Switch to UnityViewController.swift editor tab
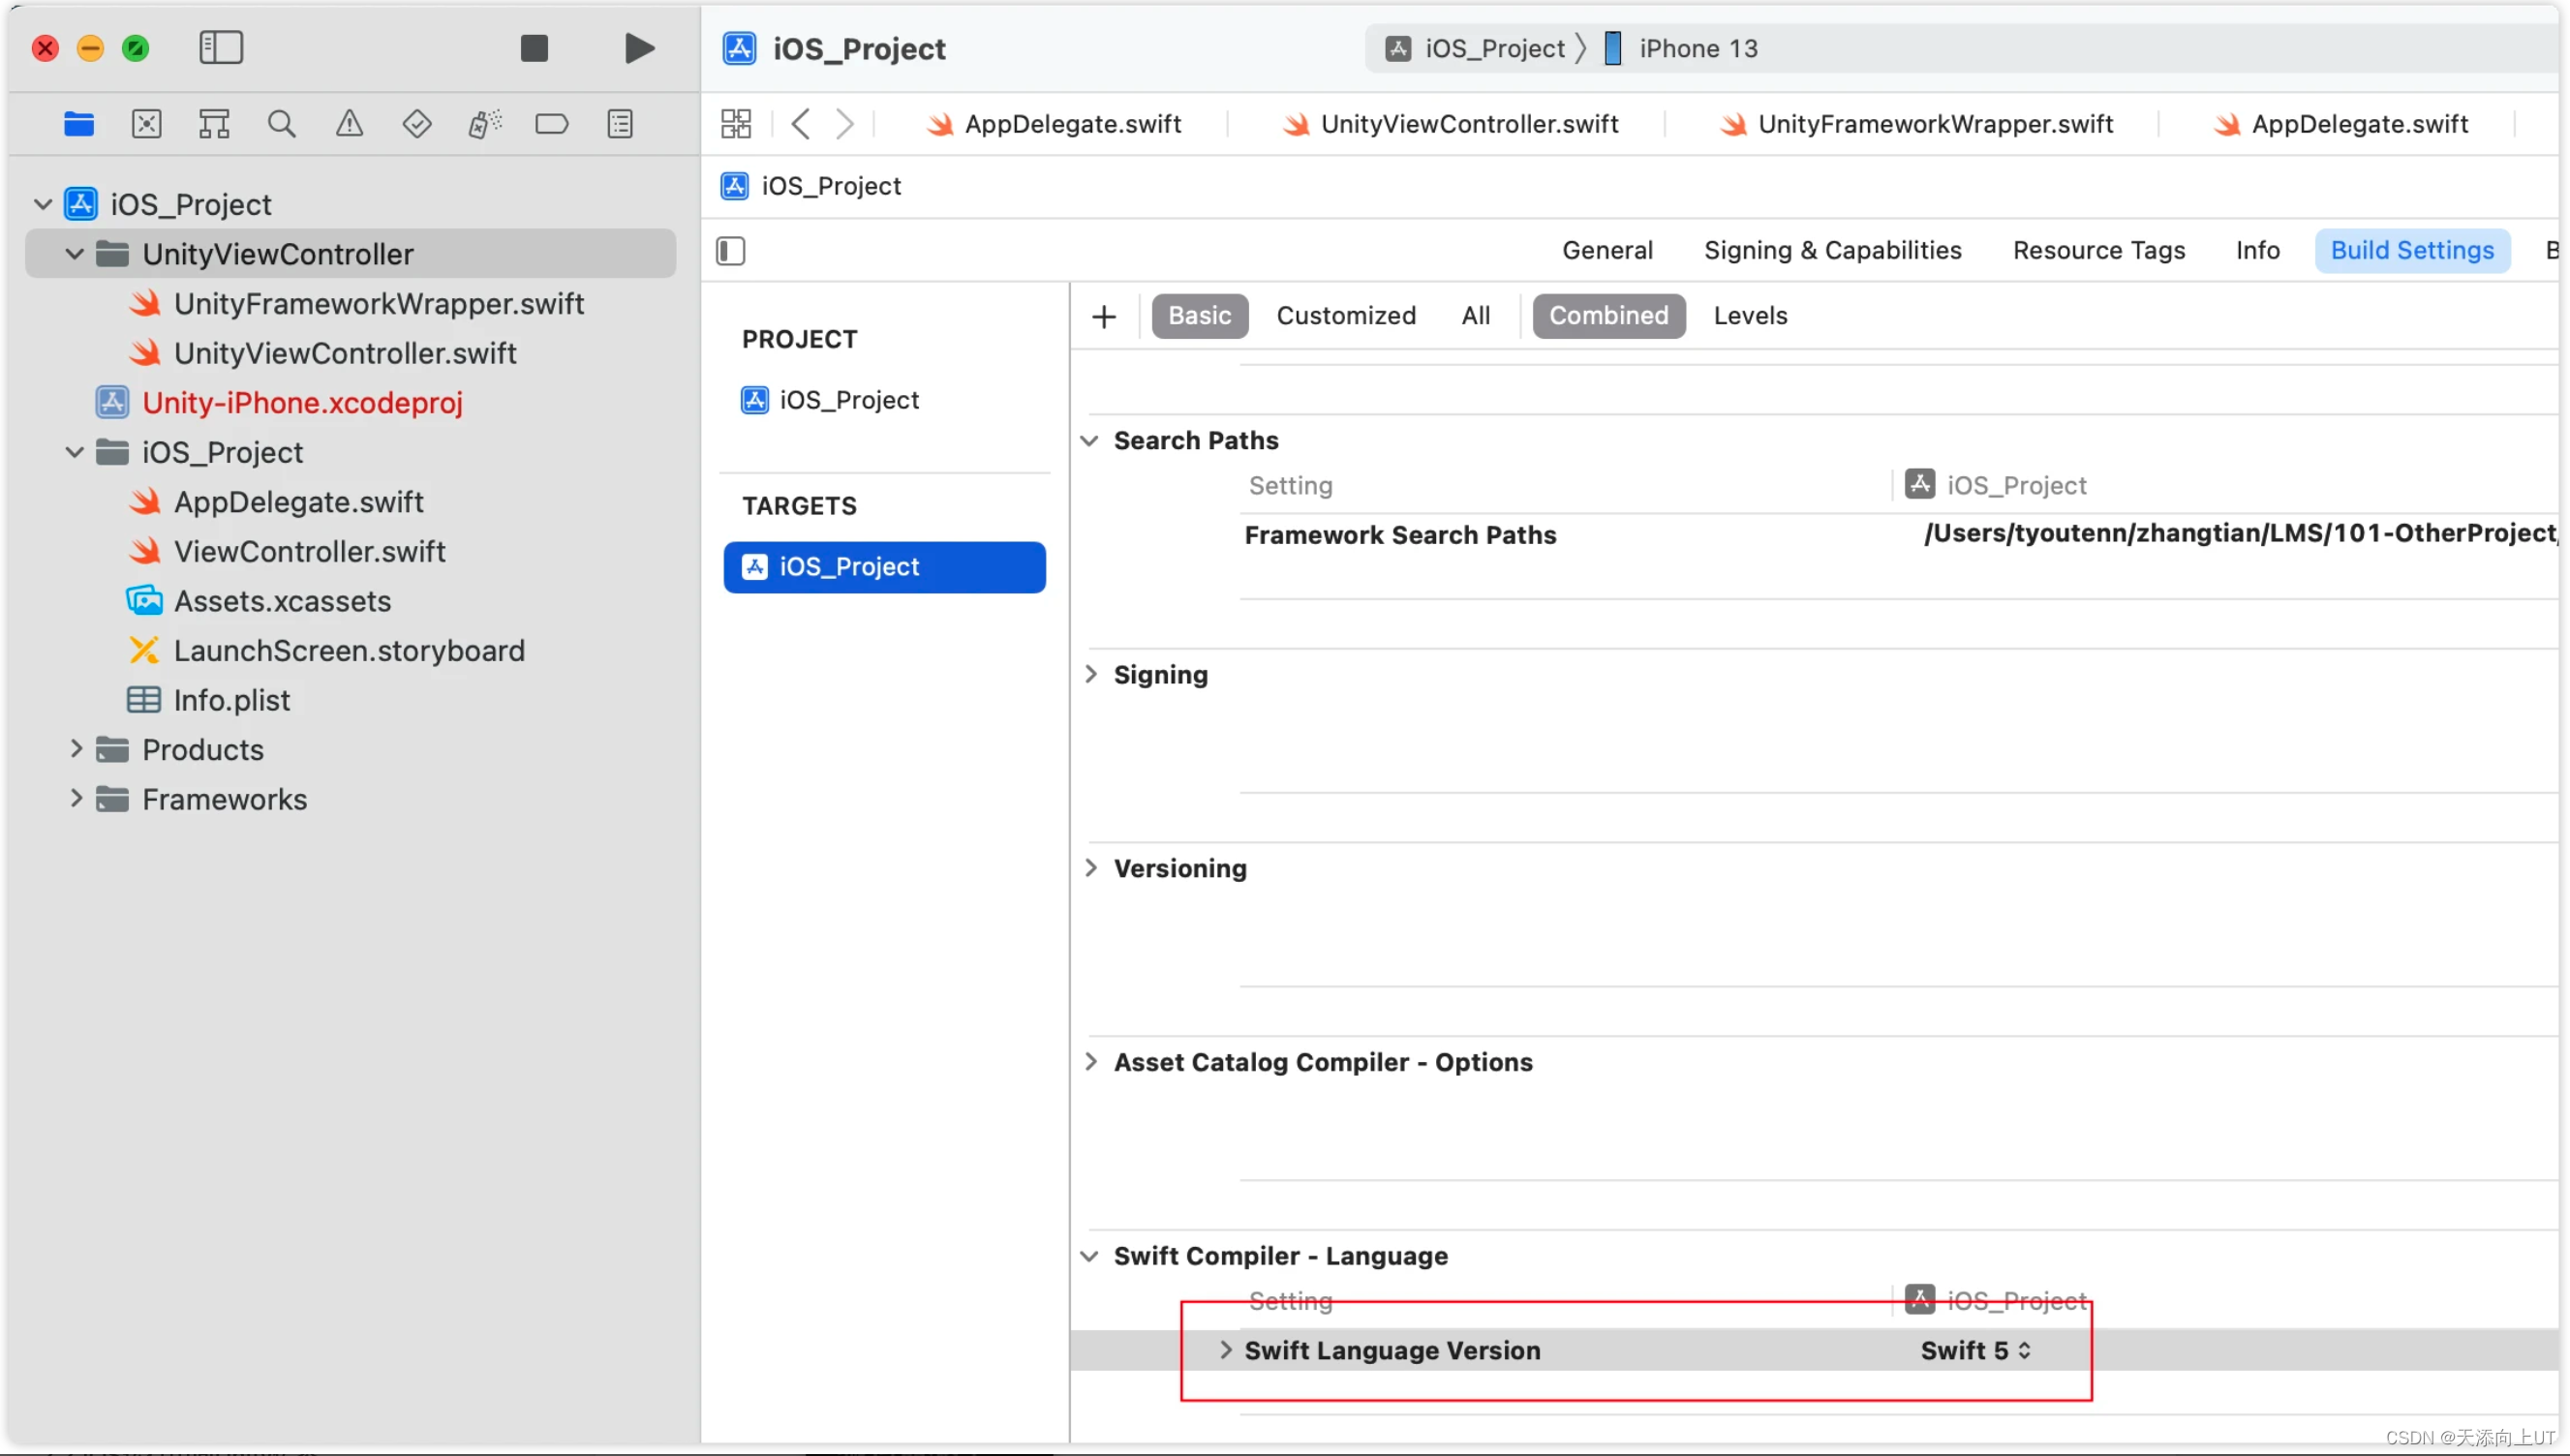Image resolution: width=2570 pixels, height=1456 pixels. [1451, 124]
